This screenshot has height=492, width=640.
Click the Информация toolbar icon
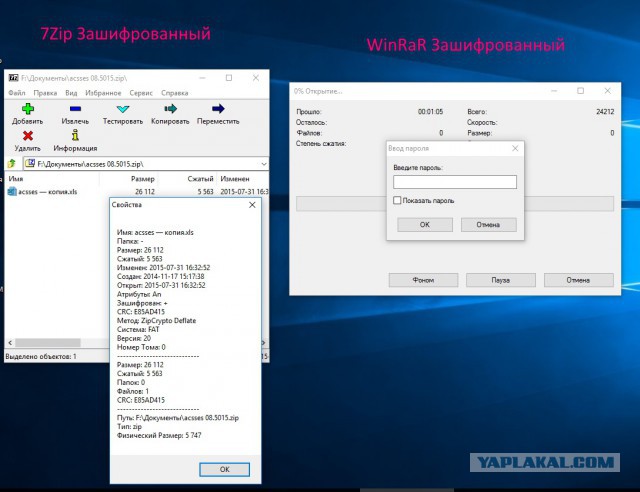(75, 135)
